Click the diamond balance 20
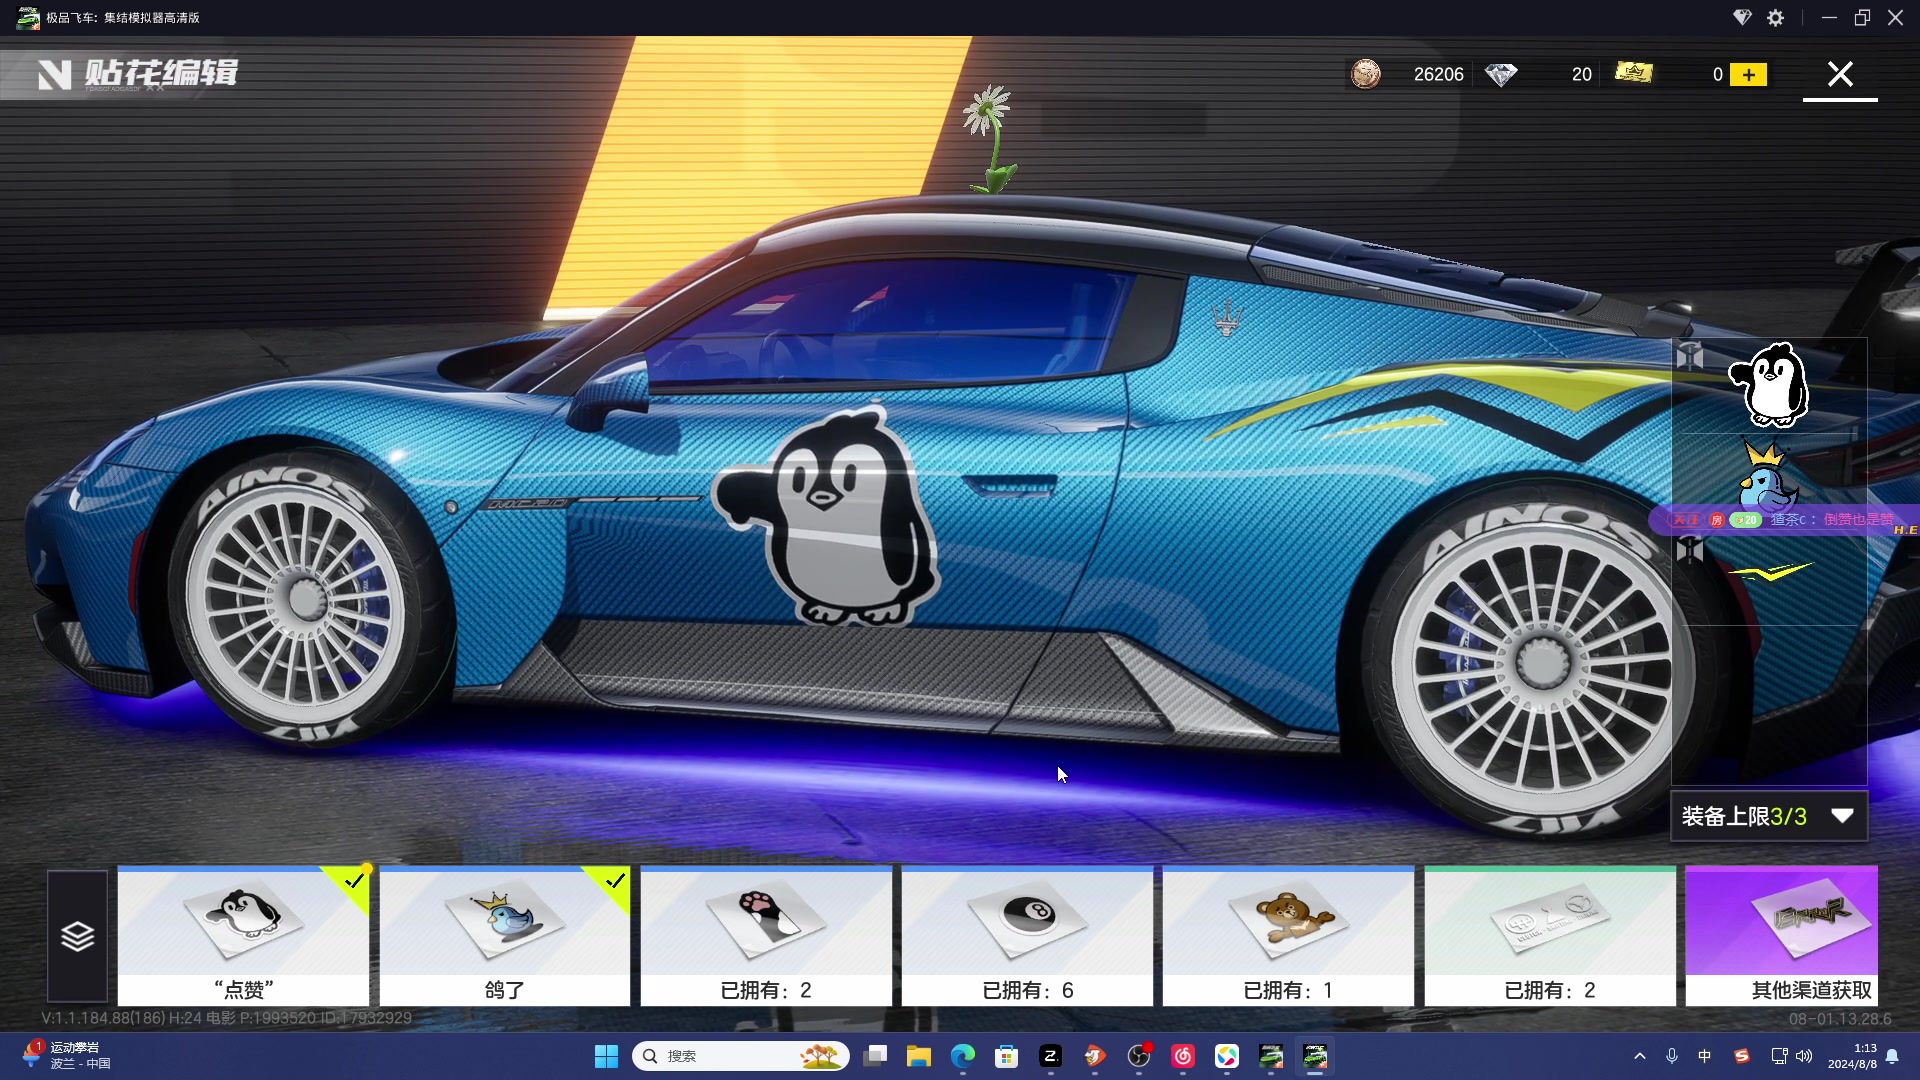The image size is (1920, 1080). pyautogui.click(x=1581, y=75)
